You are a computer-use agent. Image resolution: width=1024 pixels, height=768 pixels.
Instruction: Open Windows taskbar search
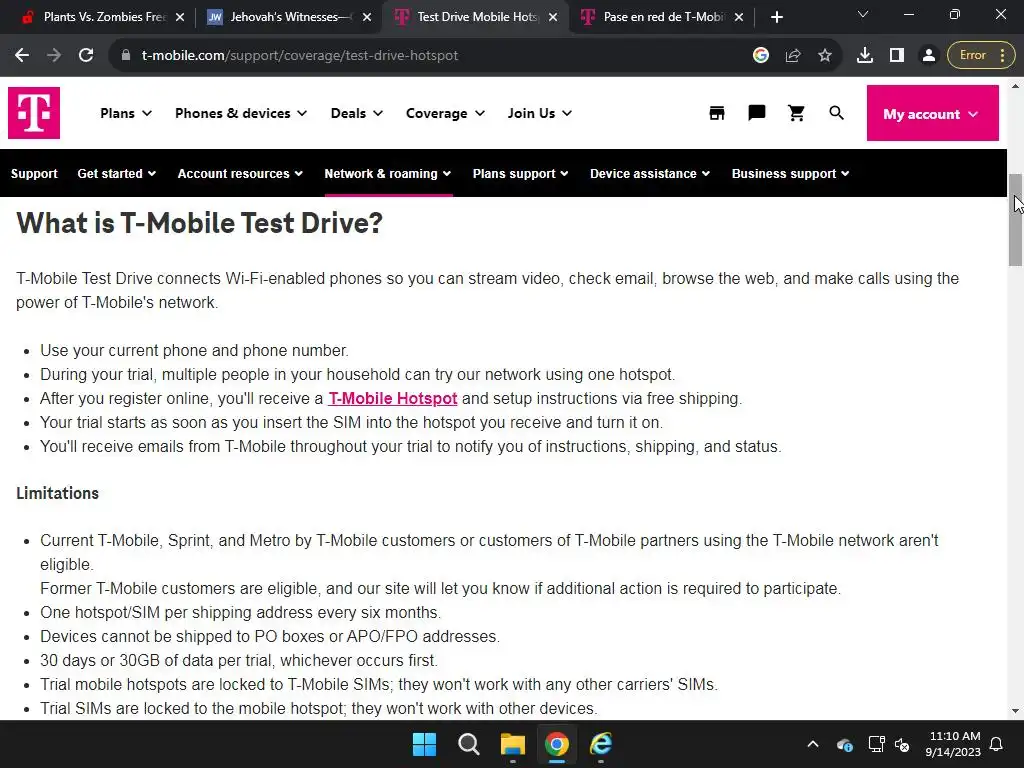click(x=468, y=744)
